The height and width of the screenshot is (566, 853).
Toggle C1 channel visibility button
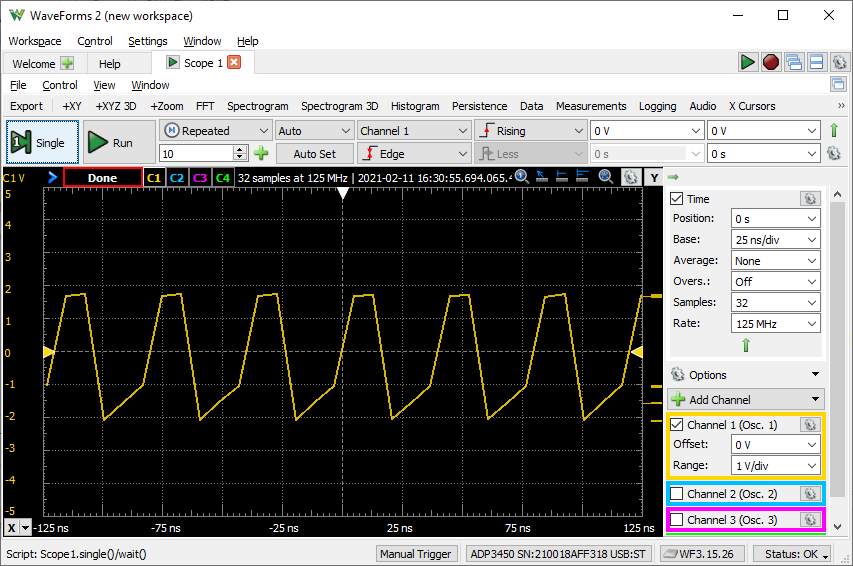[x=154, y=178]
